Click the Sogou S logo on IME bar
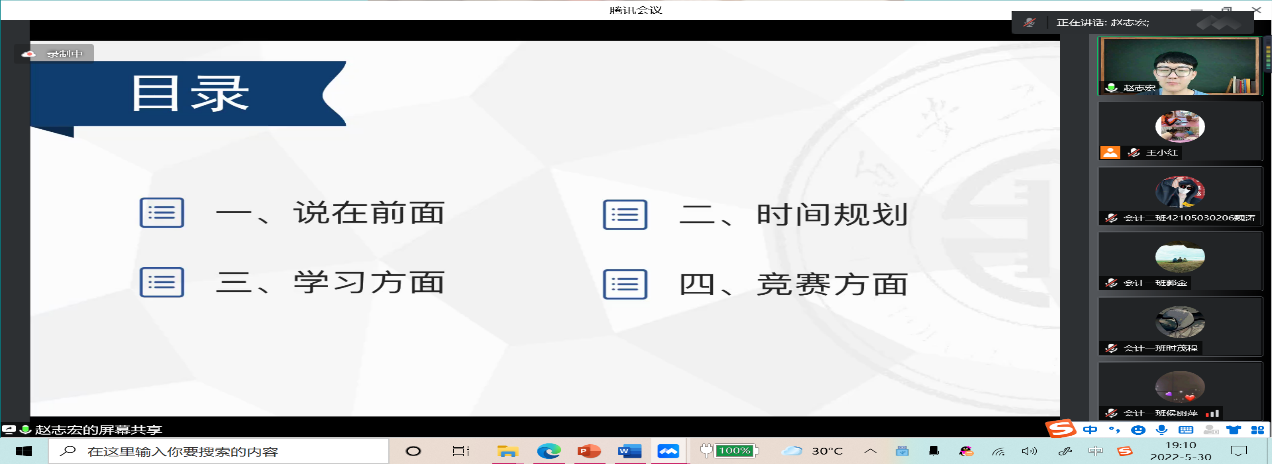 click(1060, 428)
